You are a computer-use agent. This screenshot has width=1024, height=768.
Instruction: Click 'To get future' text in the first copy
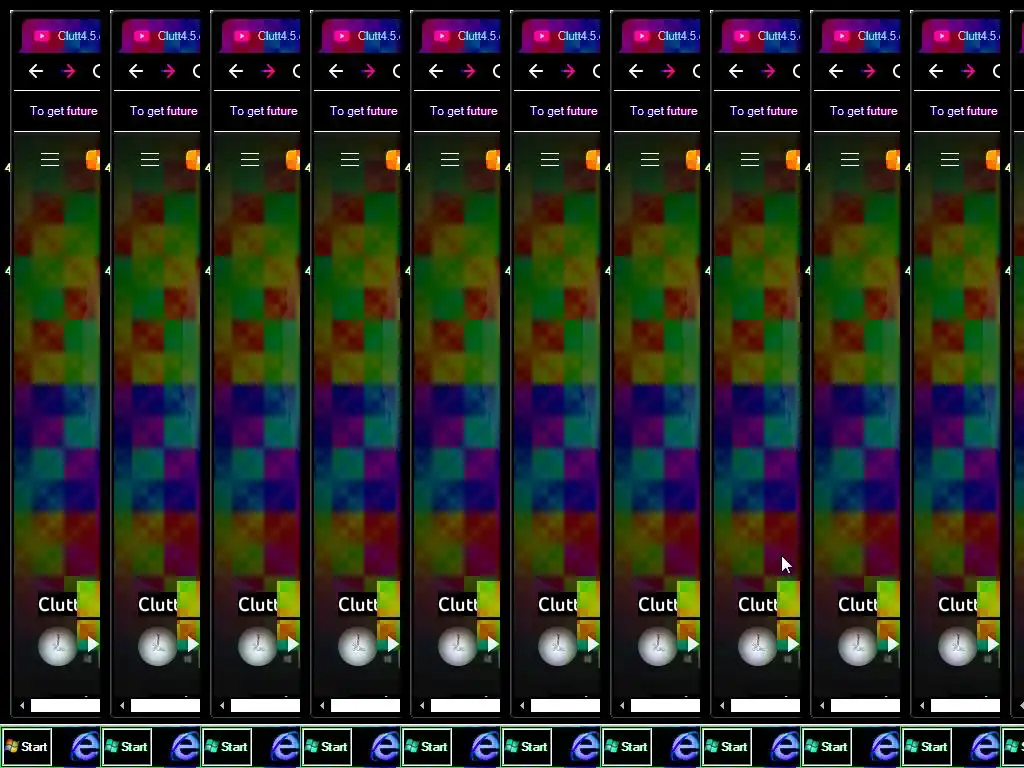coord(63,111)
